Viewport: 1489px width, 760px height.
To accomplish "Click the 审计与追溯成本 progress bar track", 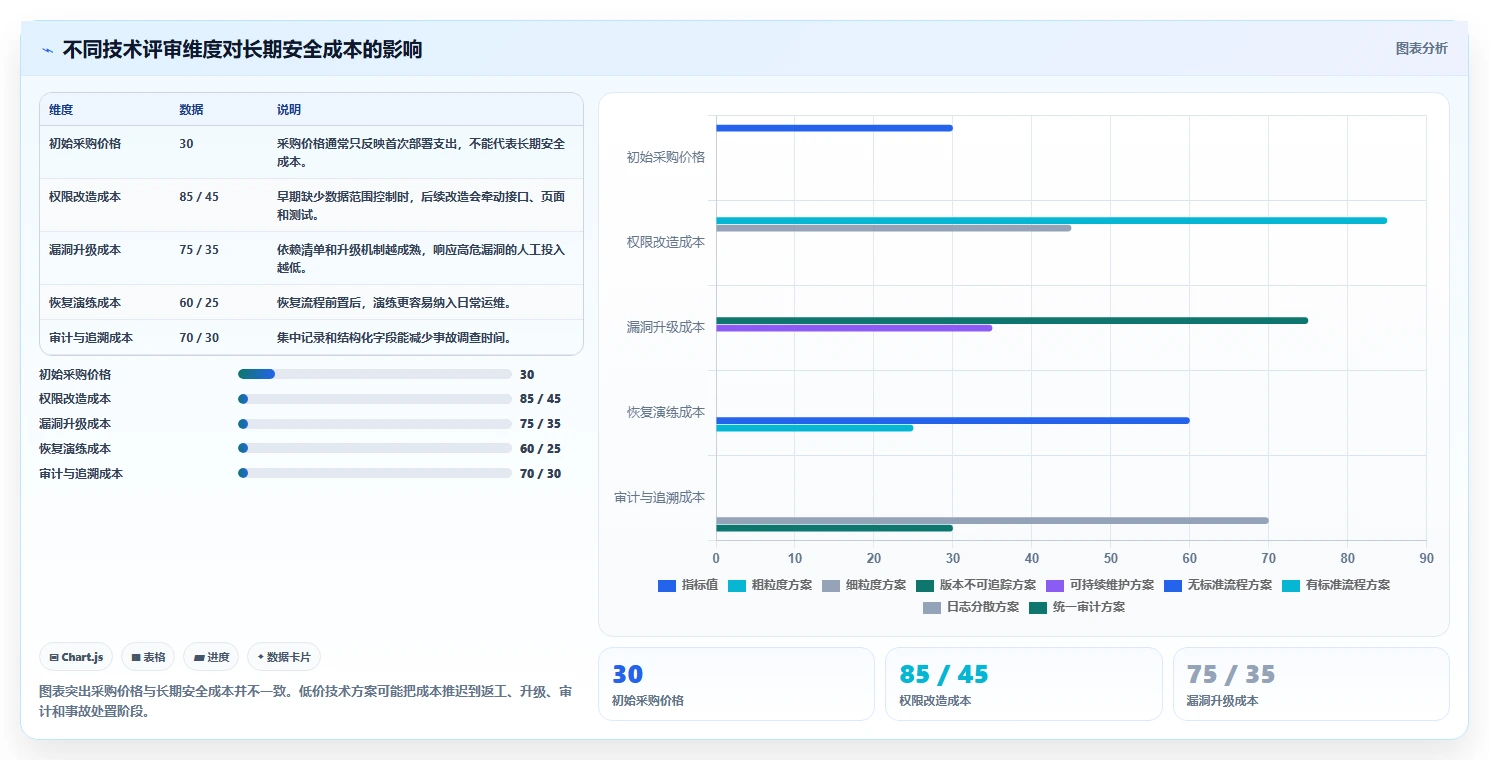I will [375, 473].
